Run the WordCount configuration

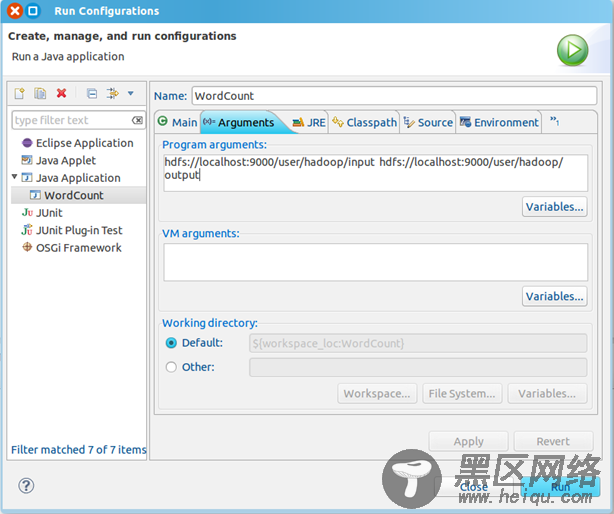[x=560, y=487]
